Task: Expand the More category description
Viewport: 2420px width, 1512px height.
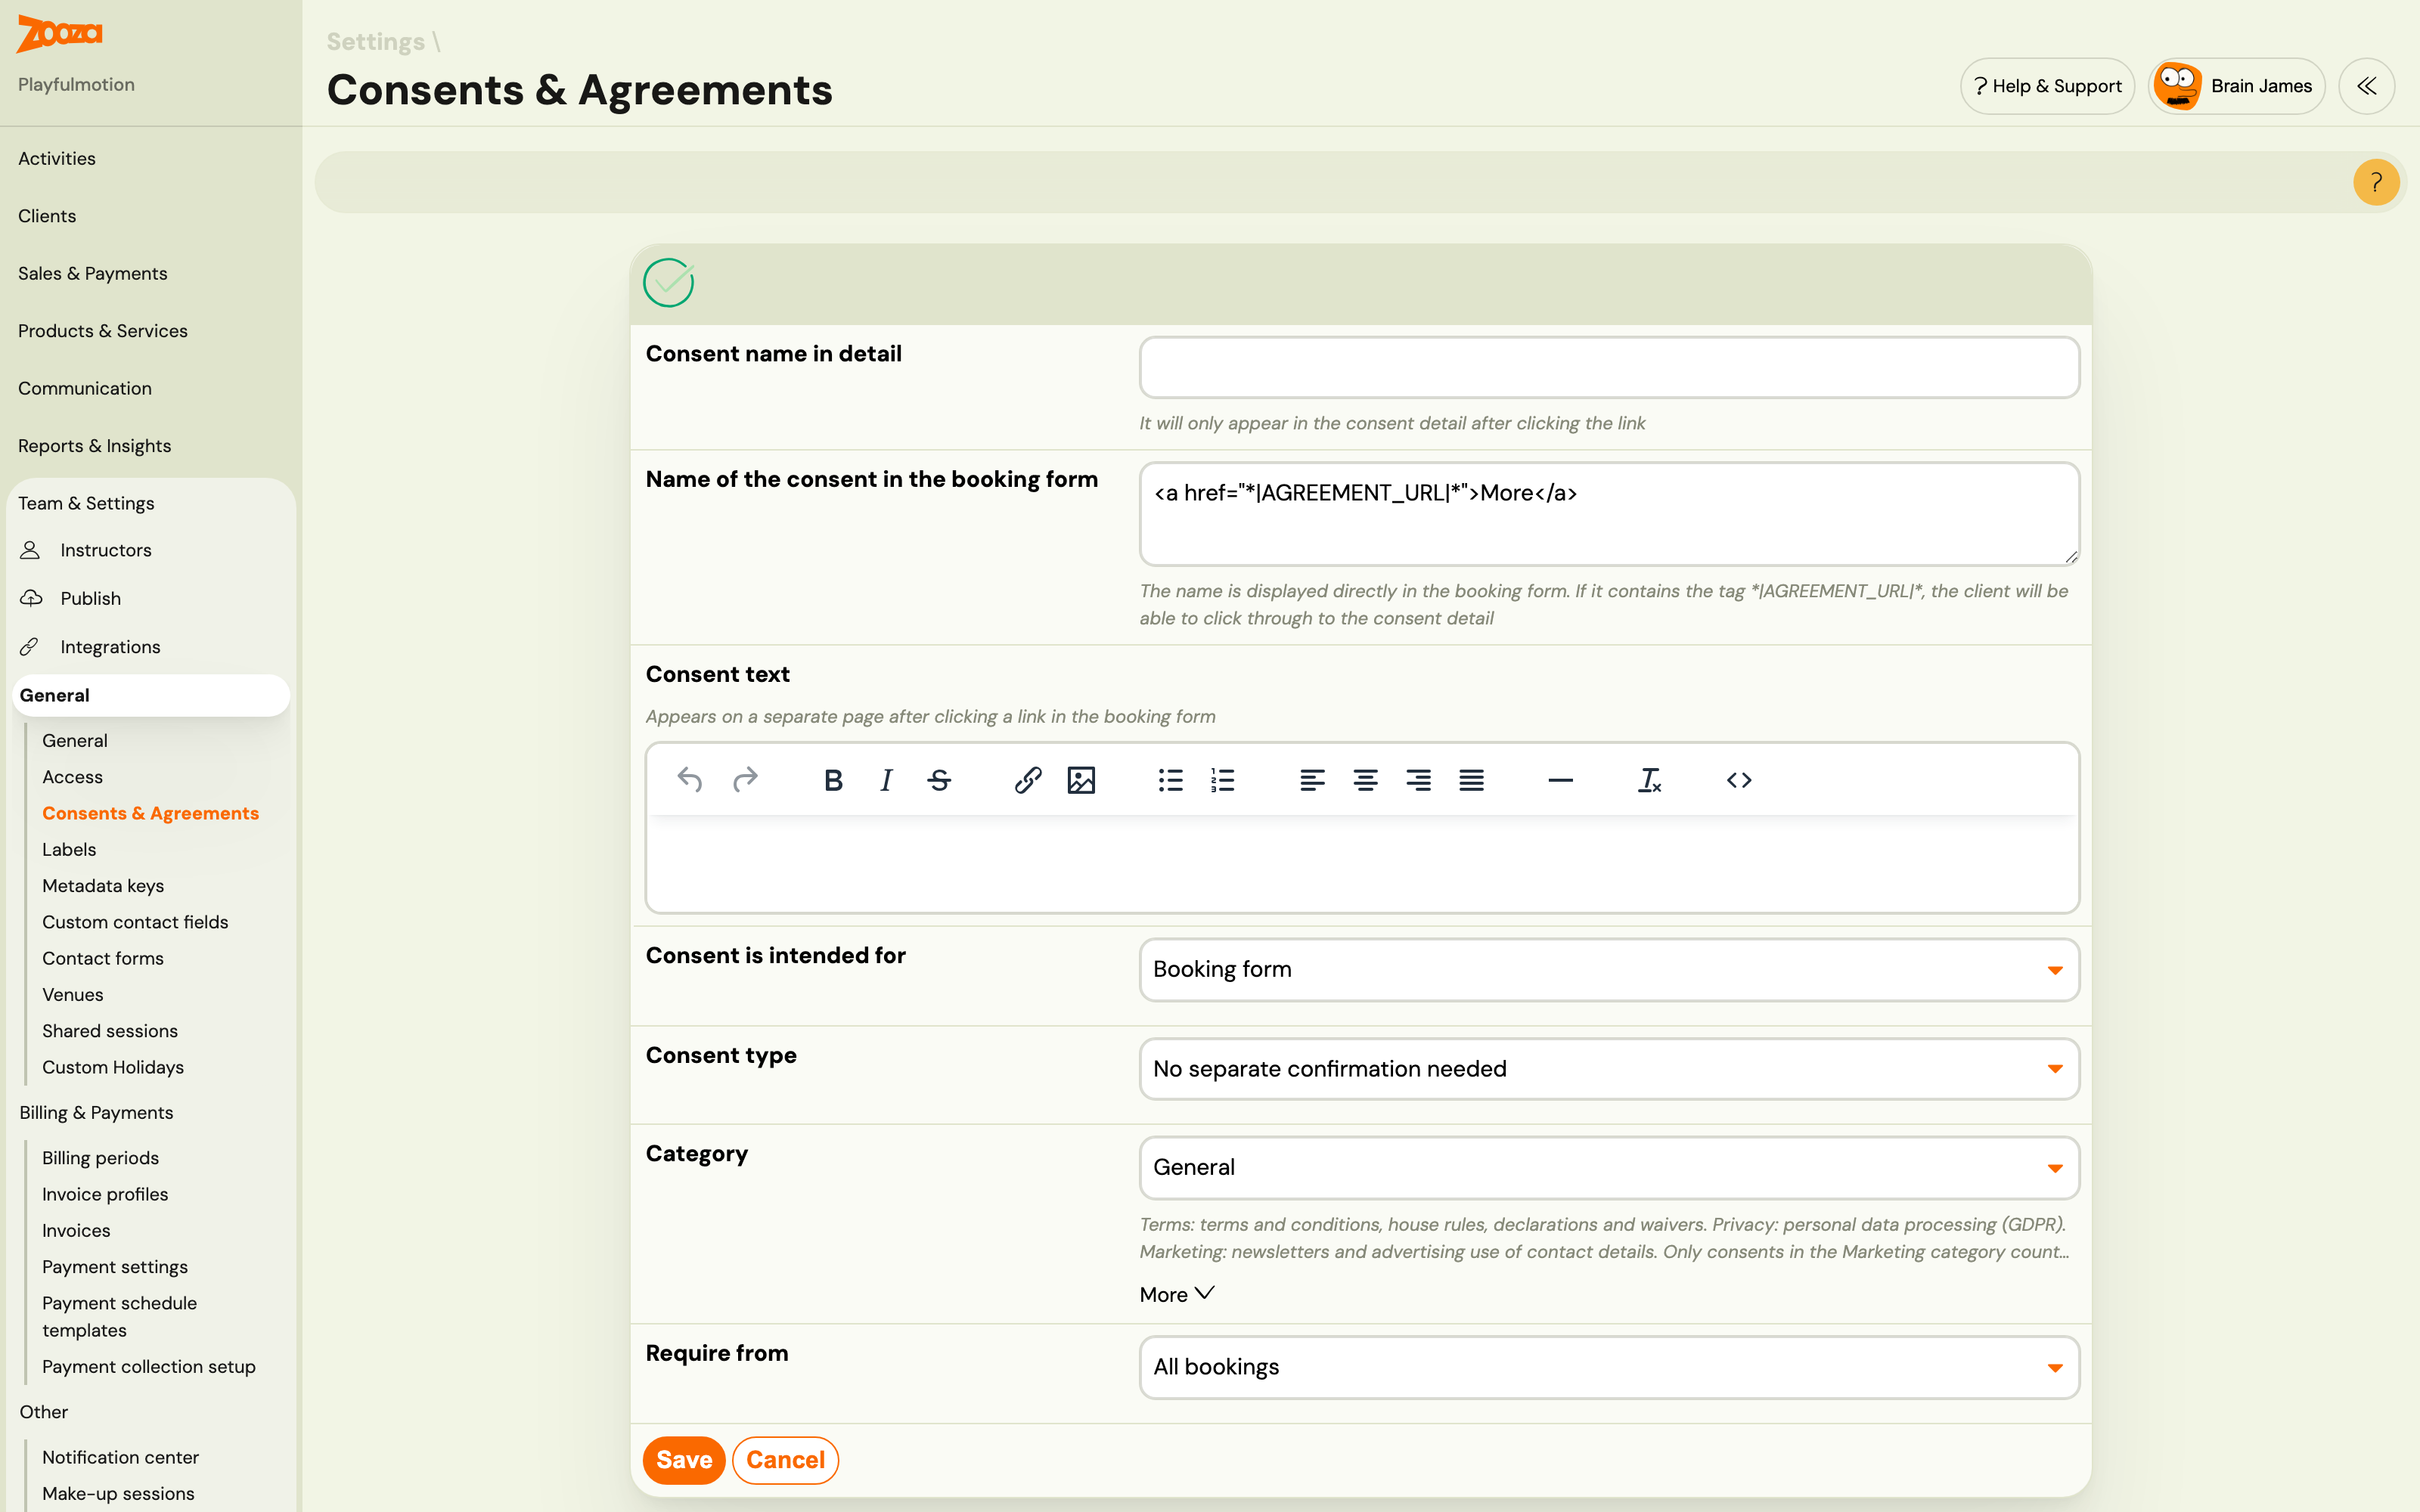Action: pyautogui.click(x=1177, y=1294)
